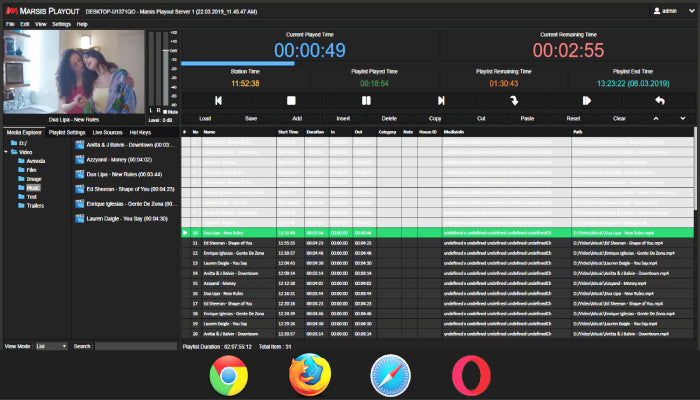Switch to the Playlist Settings tab
The image size is (700, 400).
coord(65,132)
